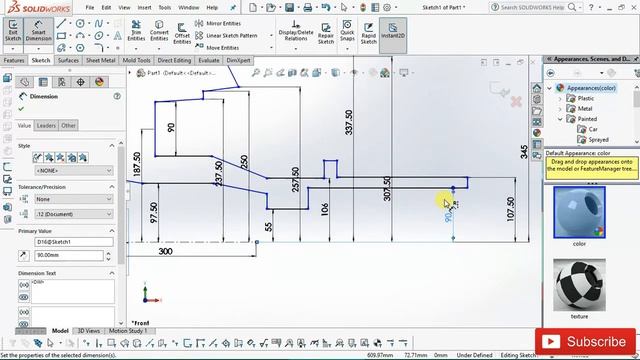The image size is (640, 360).
Task: Open the View menu
Action: coord(124,7)
